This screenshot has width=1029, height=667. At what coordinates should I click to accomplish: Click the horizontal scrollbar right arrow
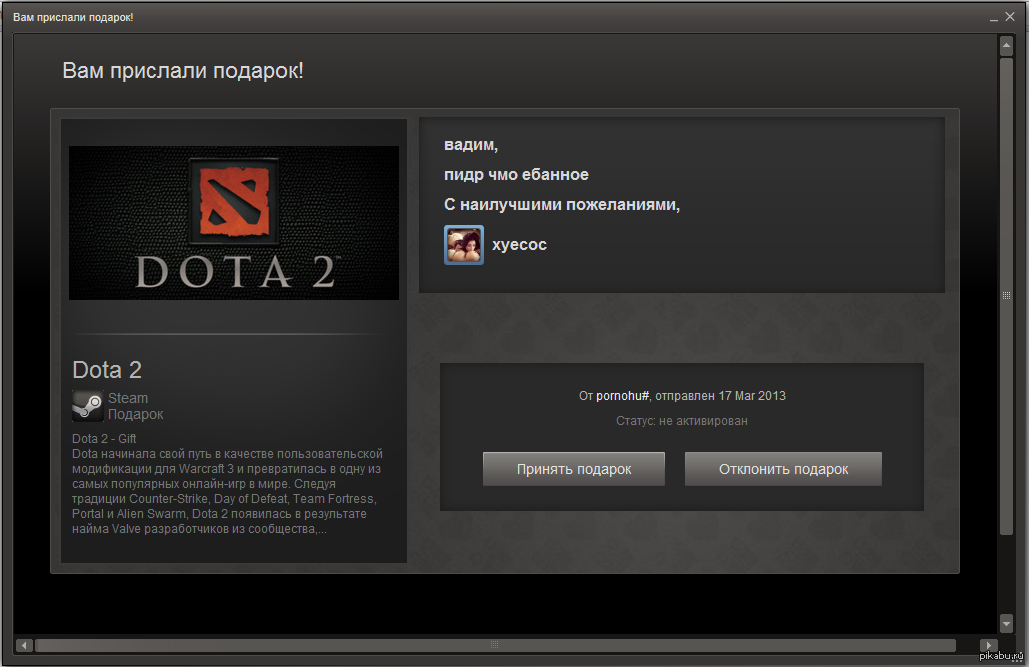(989, 645)
